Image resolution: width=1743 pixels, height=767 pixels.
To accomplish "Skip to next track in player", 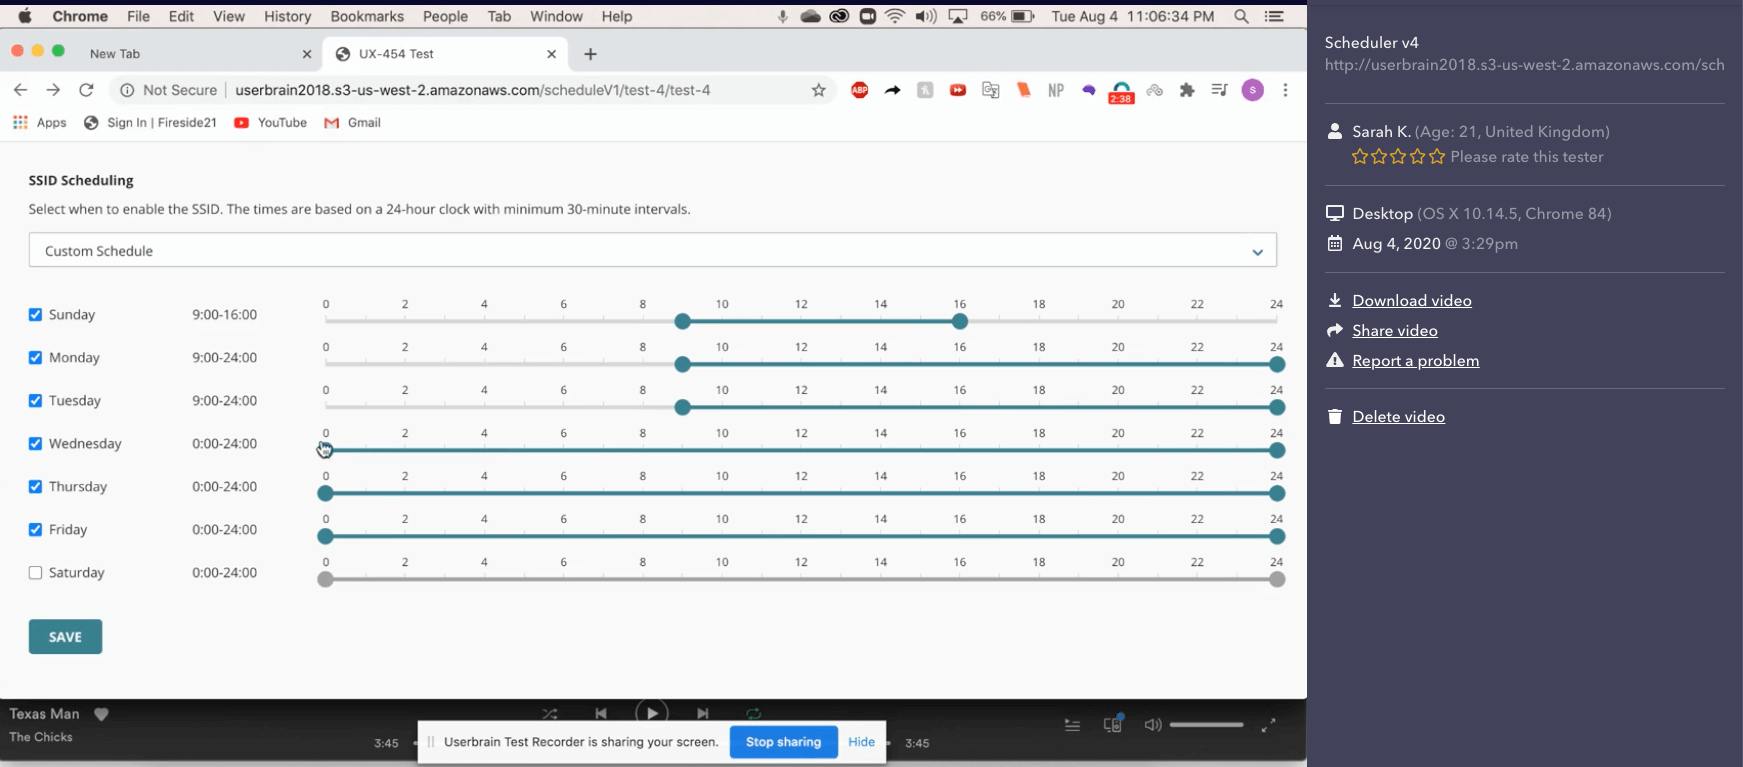I will click(x=703, y=713).
